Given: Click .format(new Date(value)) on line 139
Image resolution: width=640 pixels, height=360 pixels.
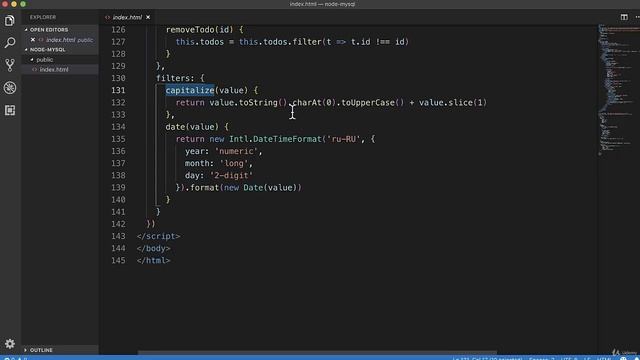Looking at the screenshot, I should [x=244, y=188].
